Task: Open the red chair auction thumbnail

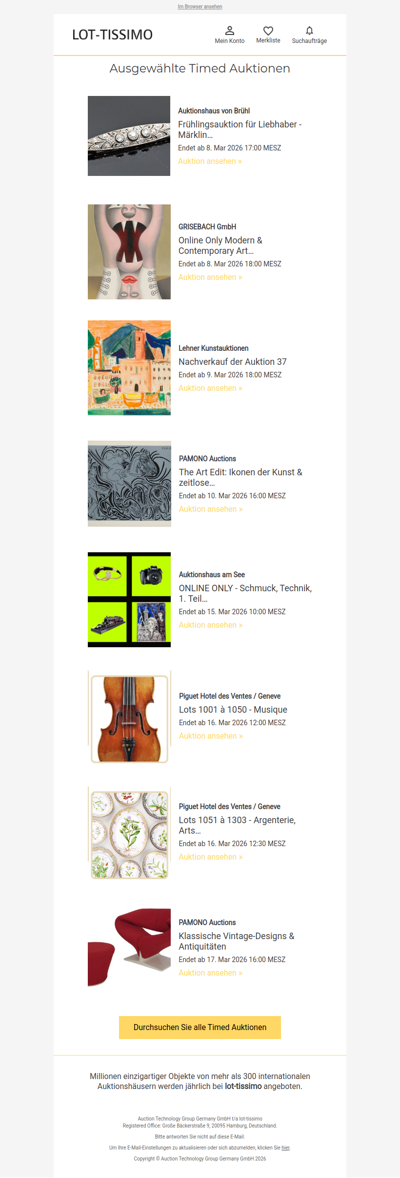Action: click(x=129, y=948)
